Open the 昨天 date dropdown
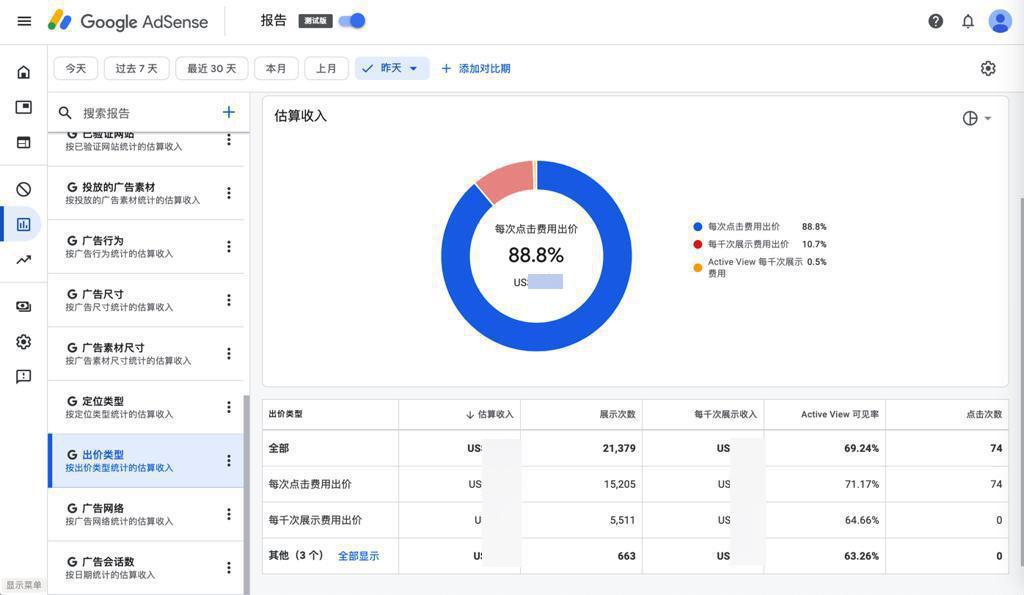Viewport: 1024px width, 595px height. click(392, 69)
